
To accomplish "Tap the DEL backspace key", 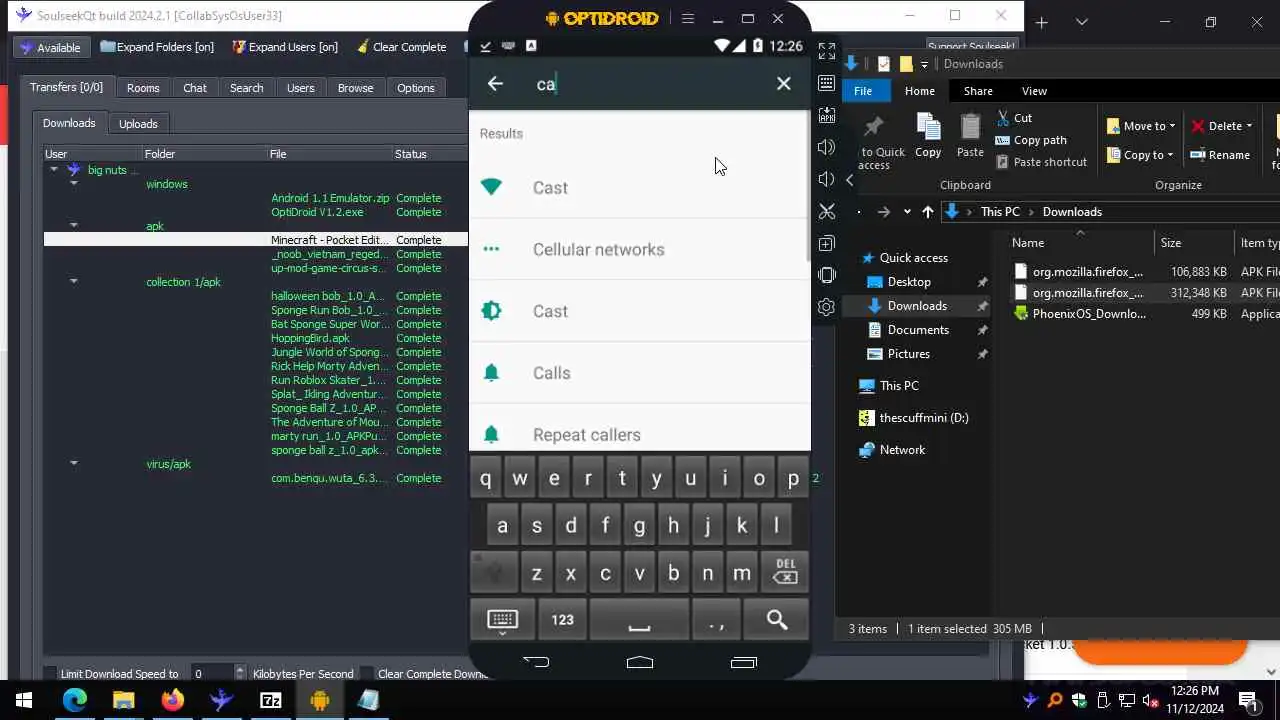I will tap(785, 572).
